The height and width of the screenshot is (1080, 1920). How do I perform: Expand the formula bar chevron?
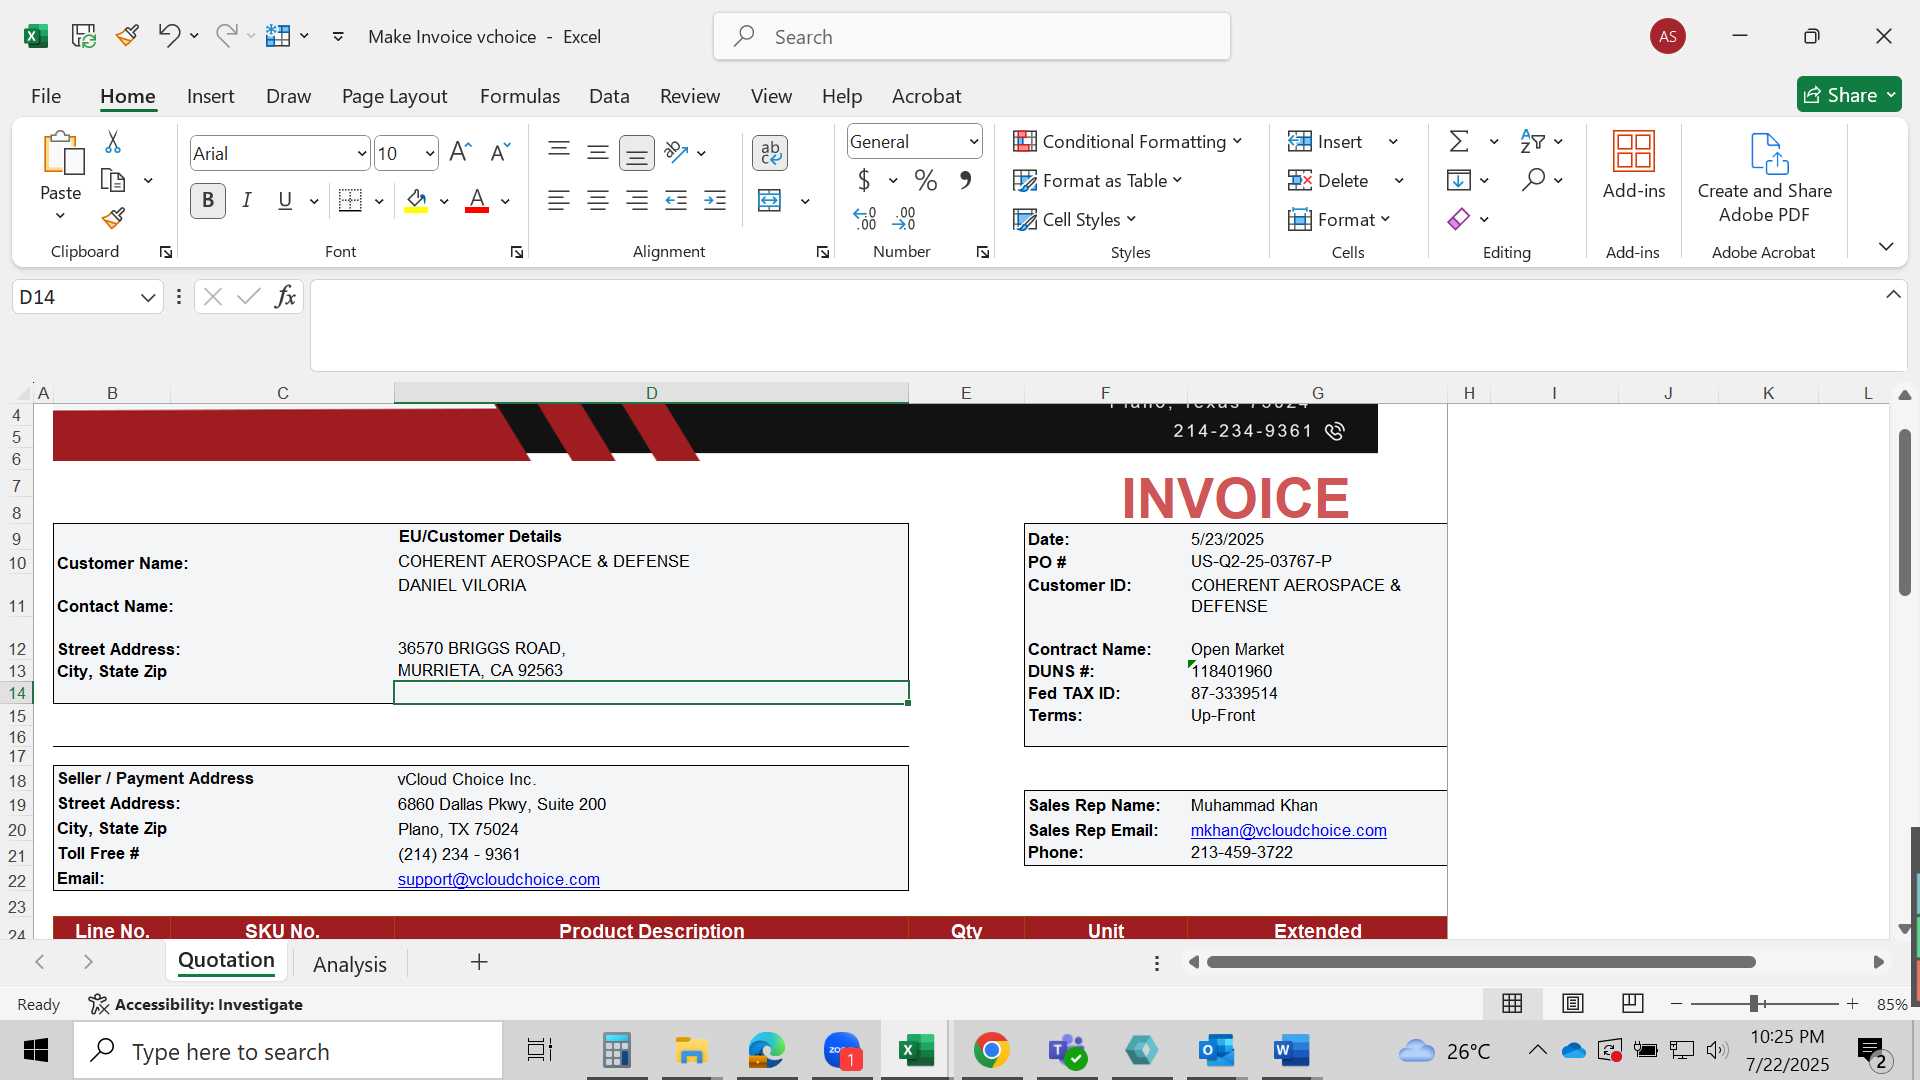pyautogui.click(x=1893, y=295)
